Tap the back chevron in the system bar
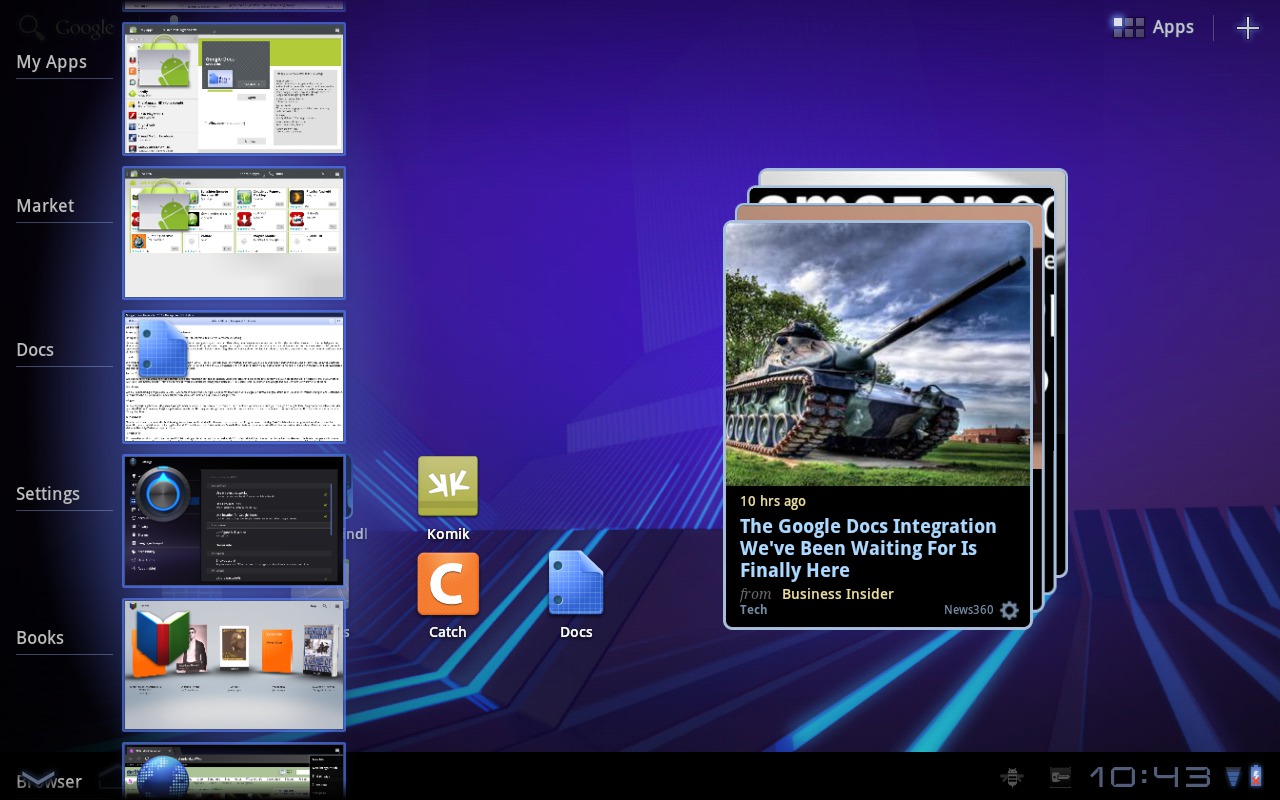This screenshot has height=800, width=1280. (x=37, y=778)
